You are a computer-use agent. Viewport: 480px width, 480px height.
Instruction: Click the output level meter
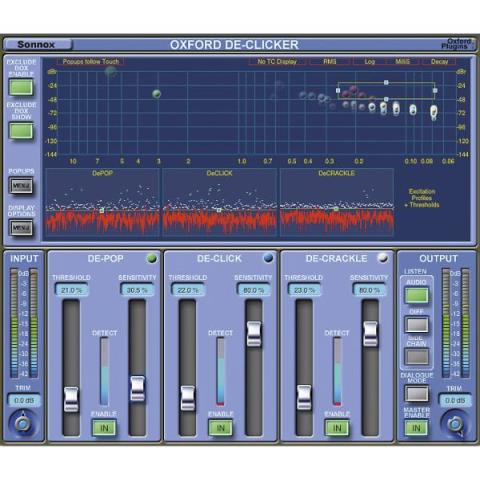(x=455, y=323)
